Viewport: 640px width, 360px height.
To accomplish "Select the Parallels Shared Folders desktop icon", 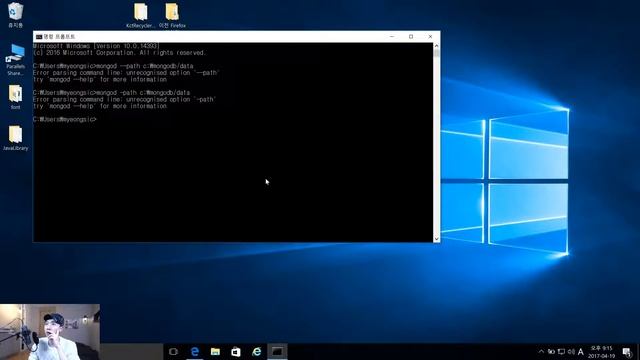I will coord(16,60).
